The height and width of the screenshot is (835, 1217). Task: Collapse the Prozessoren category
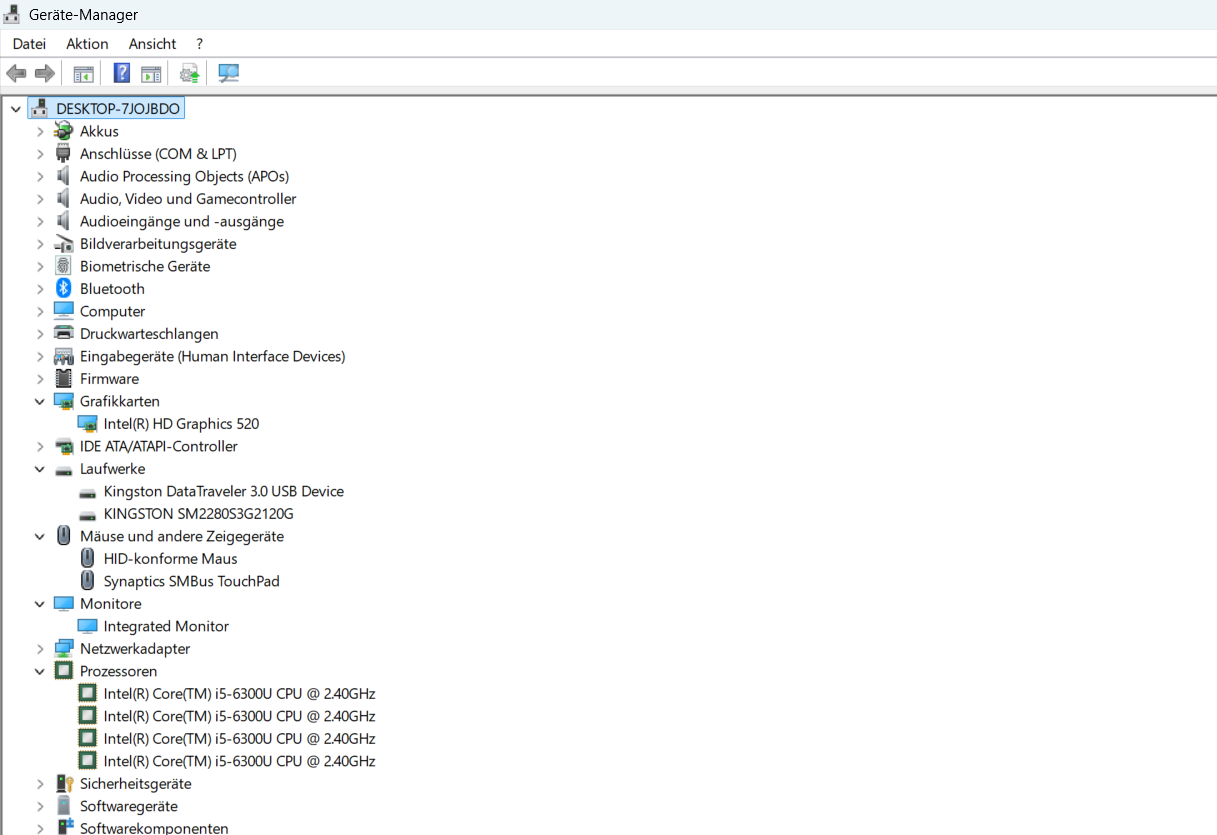[40, 671]
